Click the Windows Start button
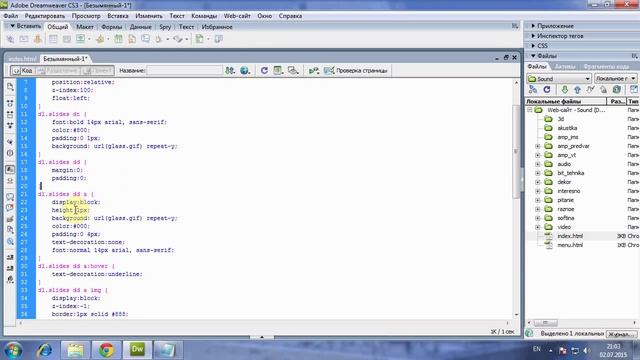640x360 pixels. pos(14,350)
